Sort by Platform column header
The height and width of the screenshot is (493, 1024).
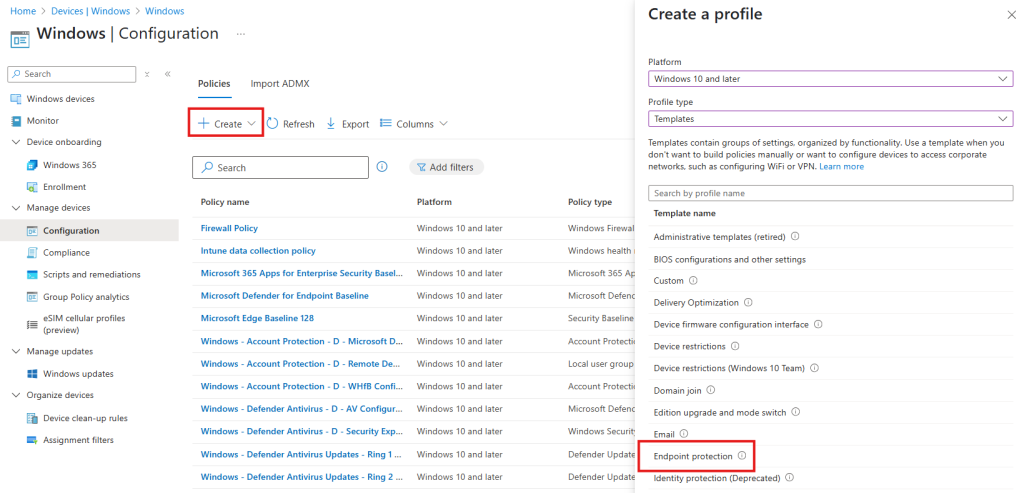434,202
